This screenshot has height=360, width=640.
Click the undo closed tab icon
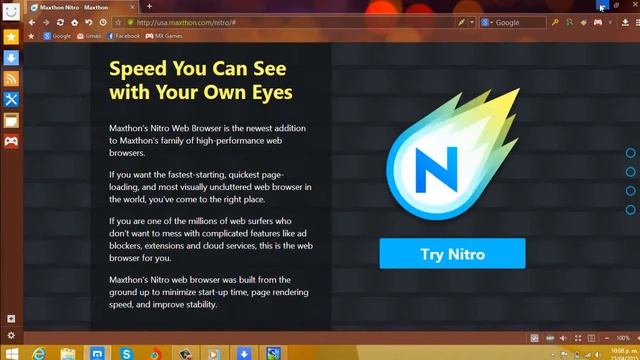(x=89, y=23)
